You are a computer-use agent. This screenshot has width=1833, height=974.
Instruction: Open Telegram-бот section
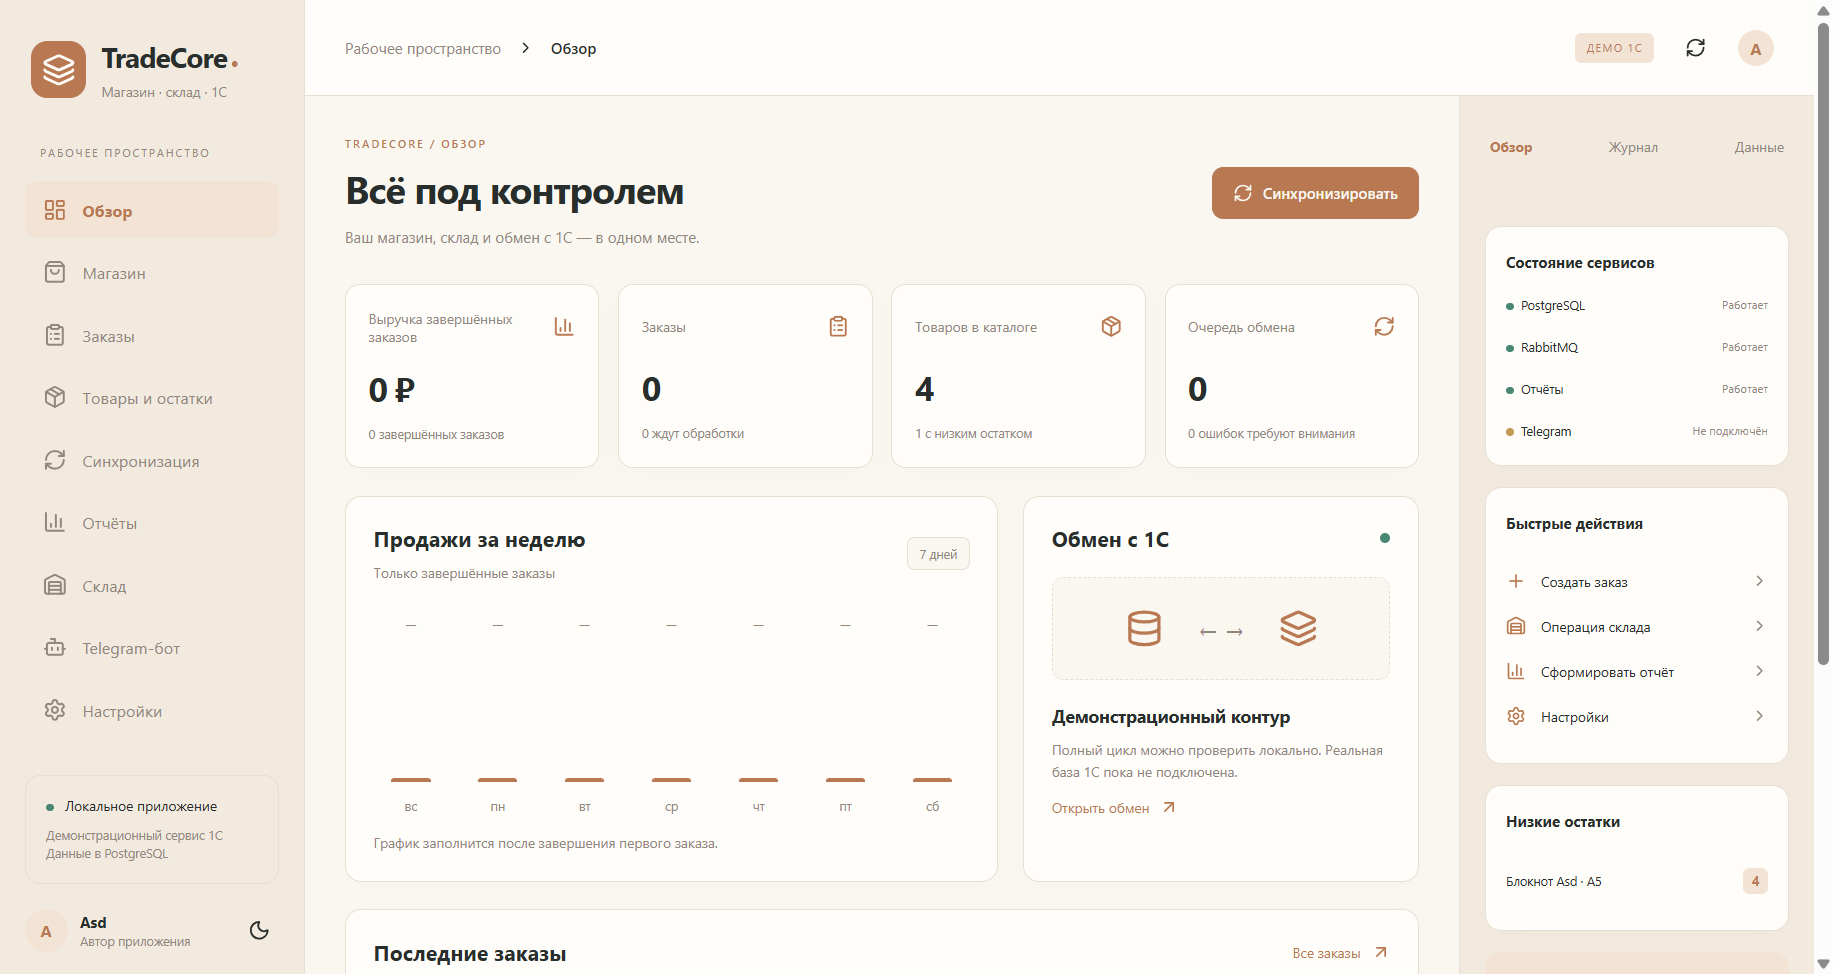point(152,648)
